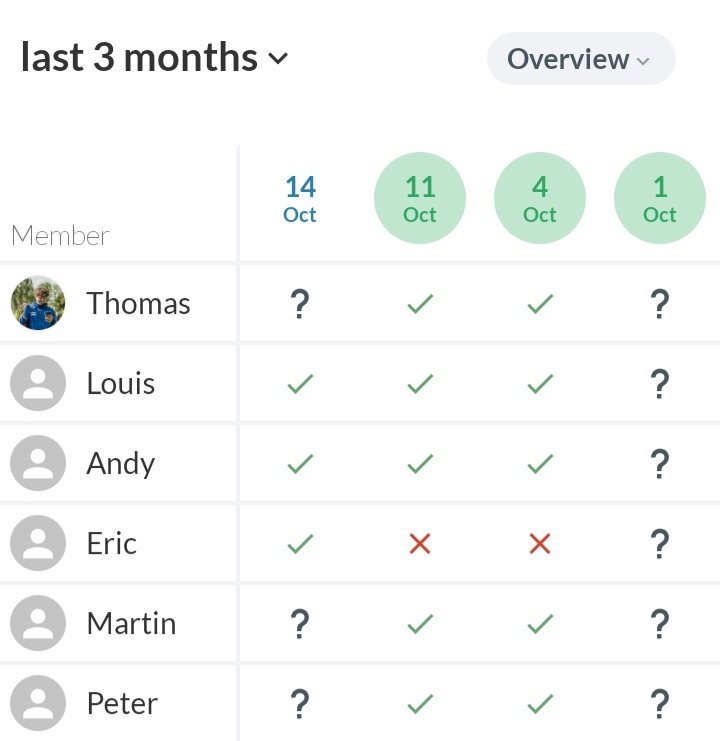Click Thomas's question mark for 14 Oct
Screen dimensions: 720x741
(299, 304)
